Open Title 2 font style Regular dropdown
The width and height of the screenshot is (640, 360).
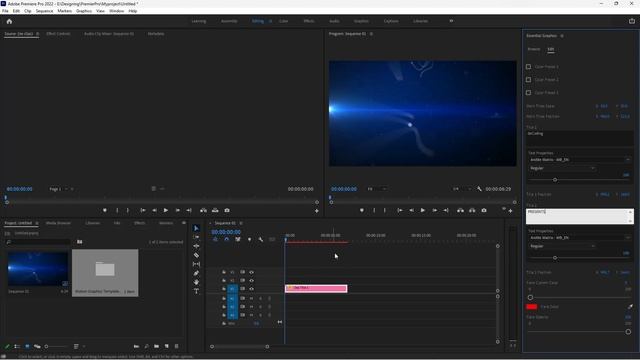[562, 246]
